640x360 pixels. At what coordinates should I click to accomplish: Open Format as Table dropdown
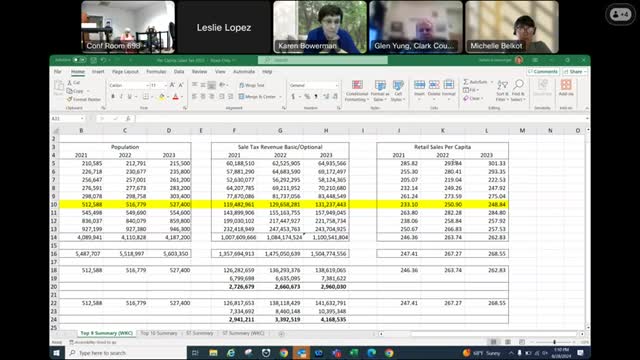pos(380,91)
